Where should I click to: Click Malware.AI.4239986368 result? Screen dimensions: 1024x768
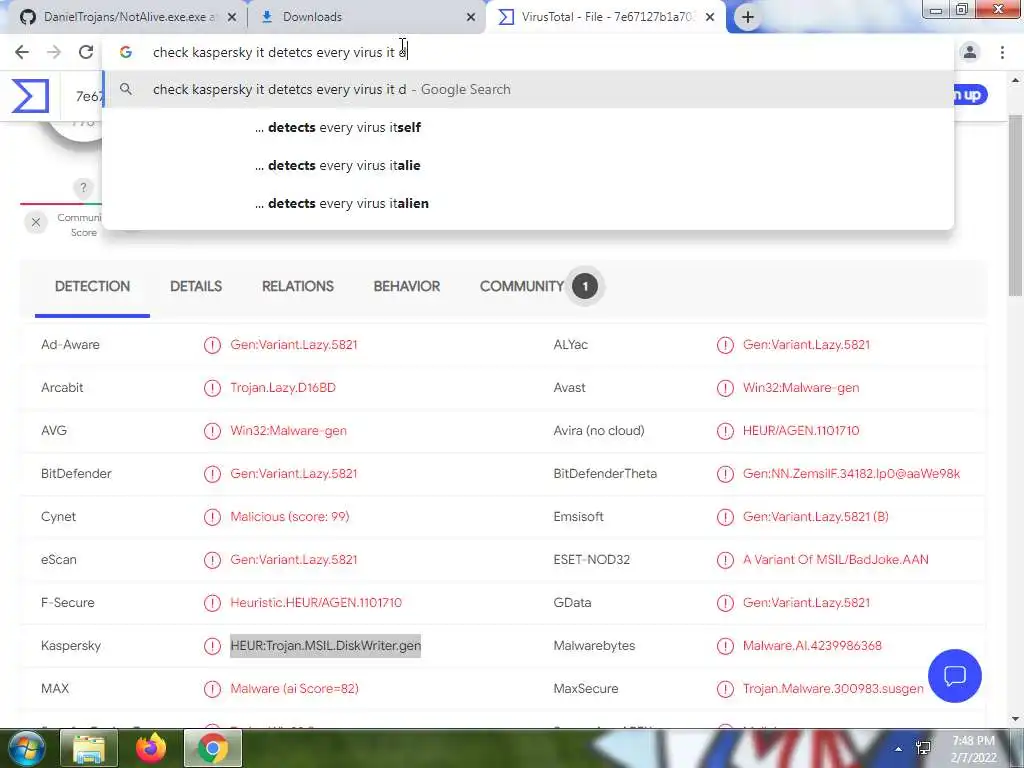click(x=812, y=646)
